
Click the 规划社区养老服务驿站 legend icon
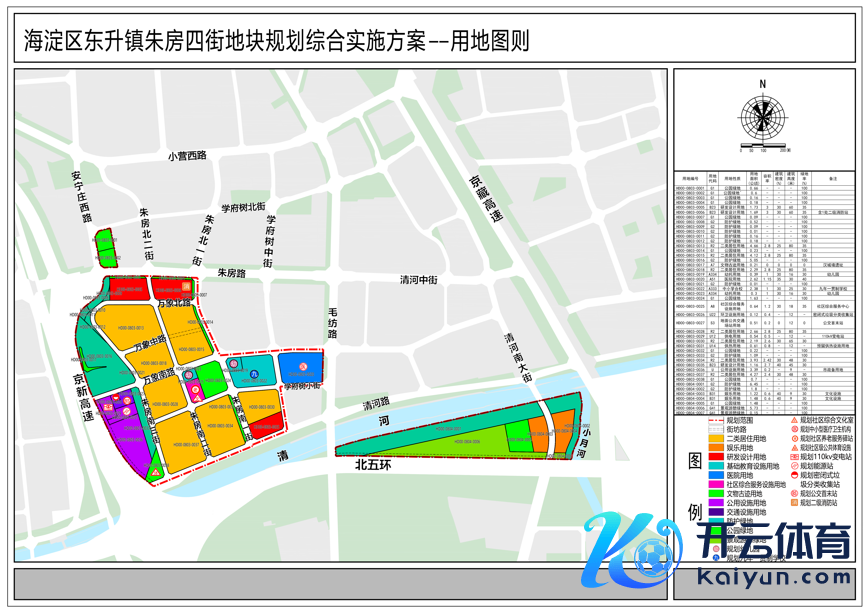(x=793, y=438)
